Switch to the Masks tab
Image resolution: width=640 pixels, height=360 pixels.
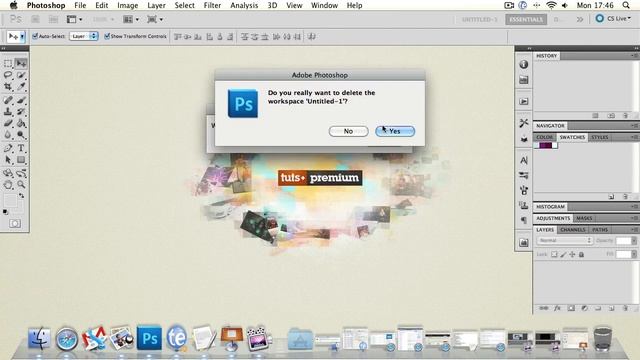tap(584, 218)
